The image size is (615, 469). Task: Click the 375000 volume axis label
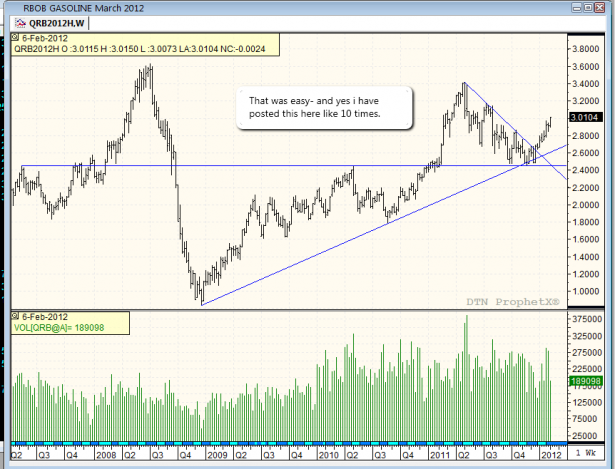[x=587, y=319]
